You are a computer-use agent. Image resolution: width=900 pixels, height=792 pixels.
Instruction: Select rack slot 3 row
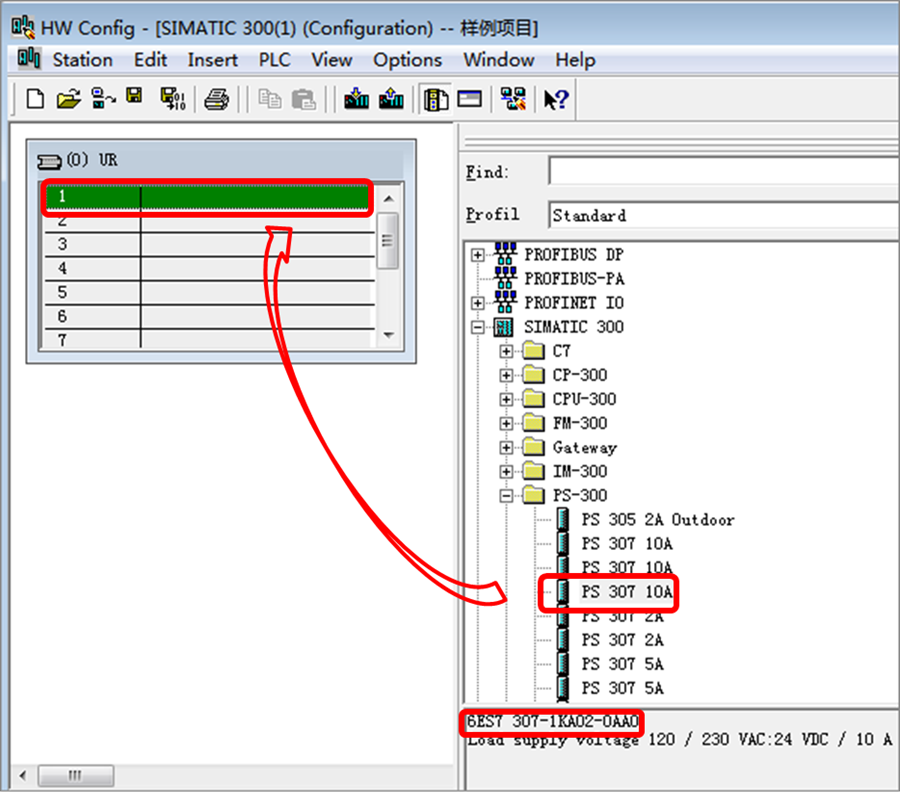pyautogui.click(x=208, y=244)
